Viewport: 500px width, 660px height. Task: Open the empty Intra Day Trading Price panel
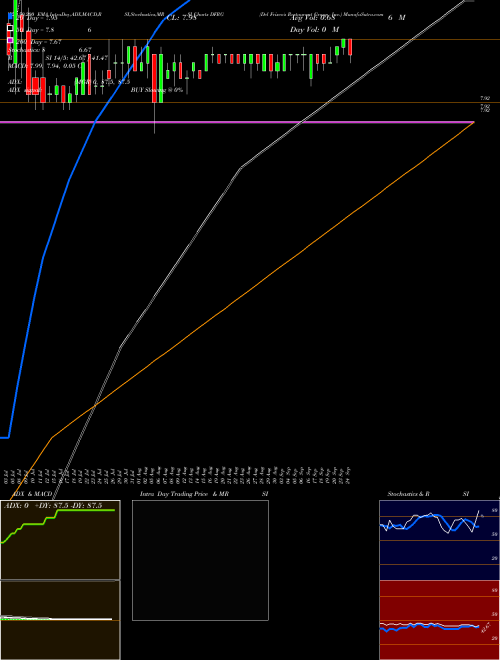(x=200, y=560)
